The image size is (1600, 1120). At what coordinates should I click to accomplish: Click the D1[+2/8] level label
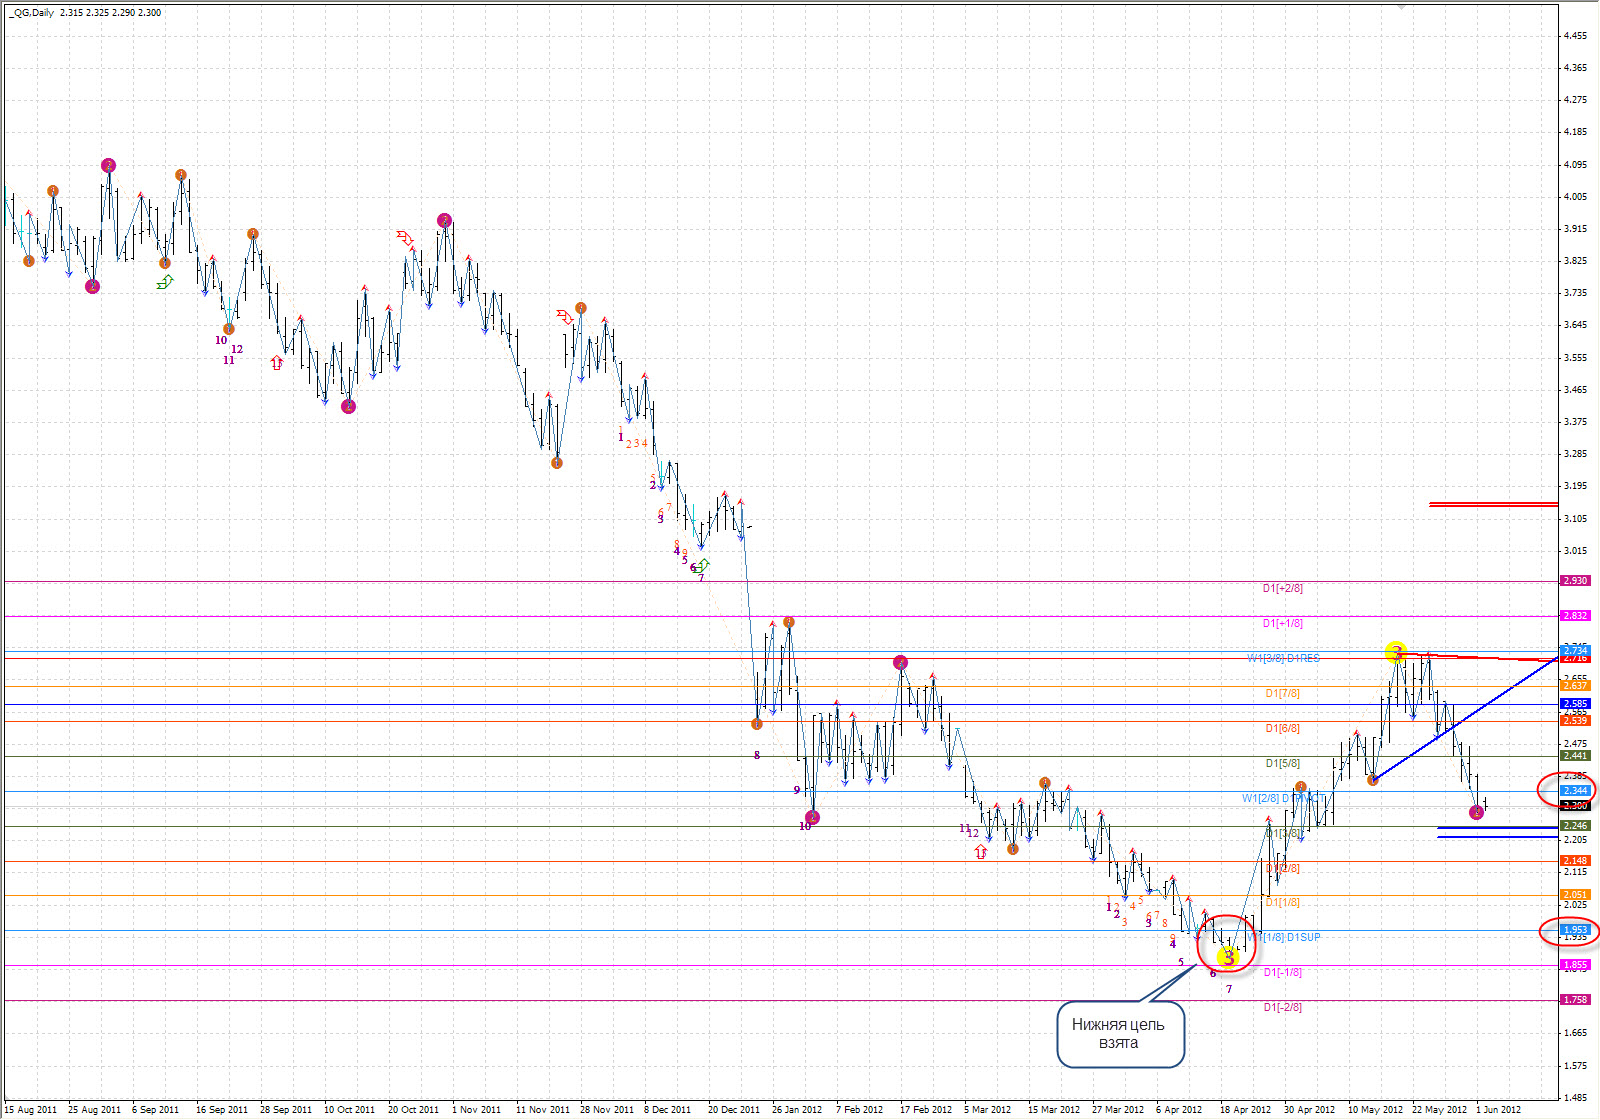click(x=1282, y=589)
